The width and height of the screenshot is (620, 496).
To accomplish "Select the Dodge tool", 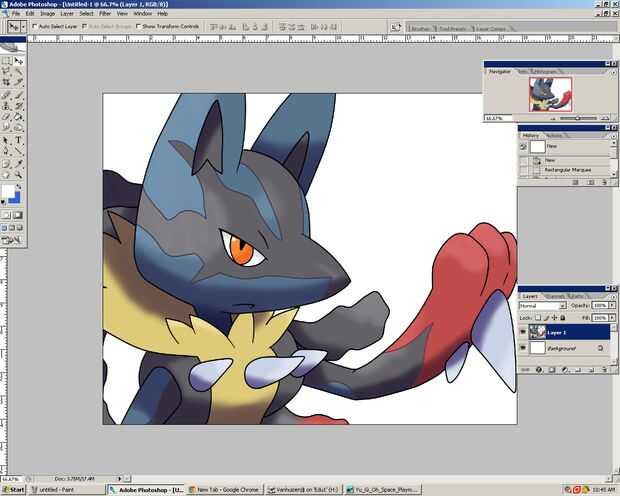I will click(x=19, y=127).
